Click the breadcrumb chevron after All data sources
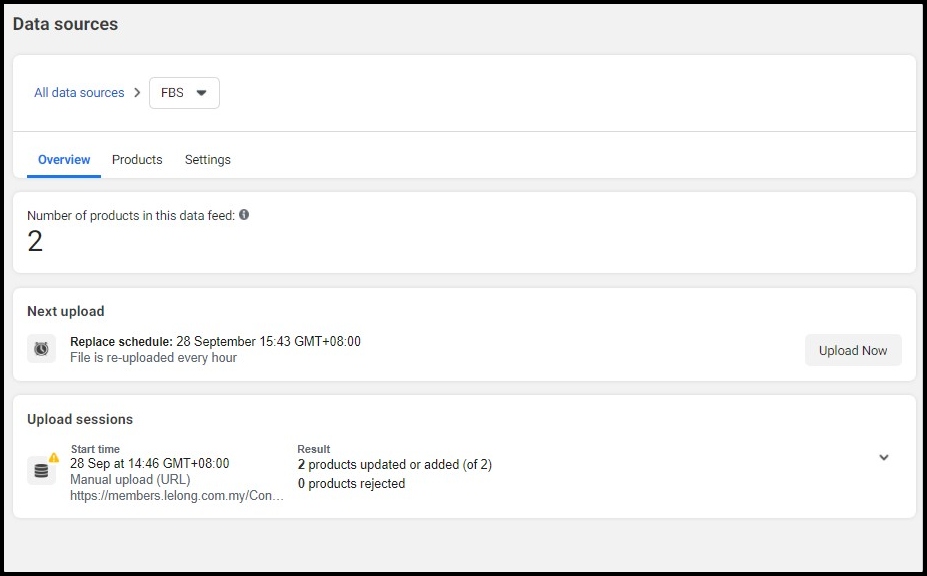Viewport: 927px width, 576px height. point(137,93)
